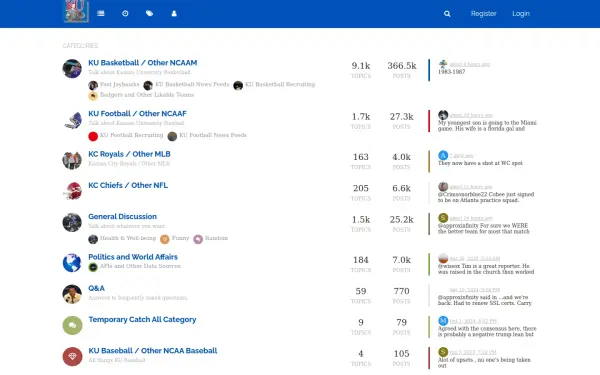Open latest post '1983-1987' in KU Basketball
Screen dimensions: 600x375
[452, 72]
